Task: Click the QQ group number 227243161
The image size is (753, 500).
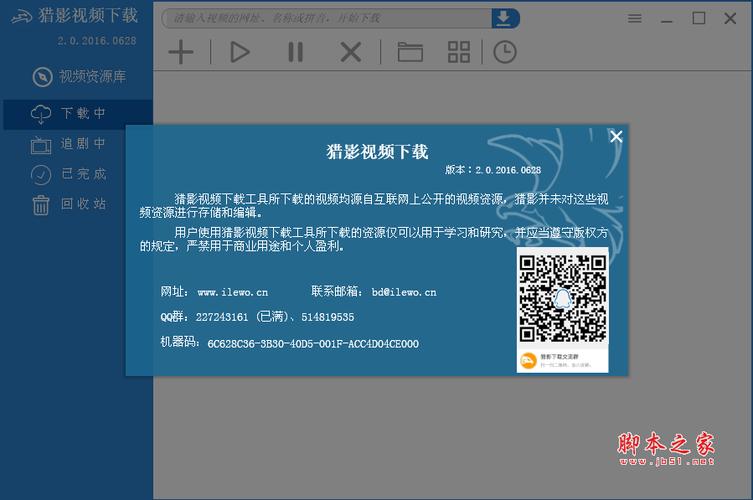Action: click(x=222, y=317)
